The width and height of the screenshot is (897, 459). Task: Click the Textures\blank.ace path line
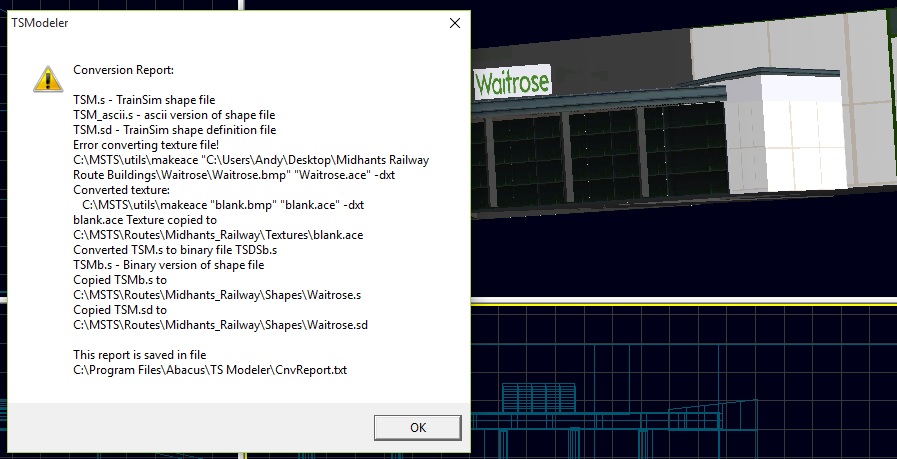(218, 235)
